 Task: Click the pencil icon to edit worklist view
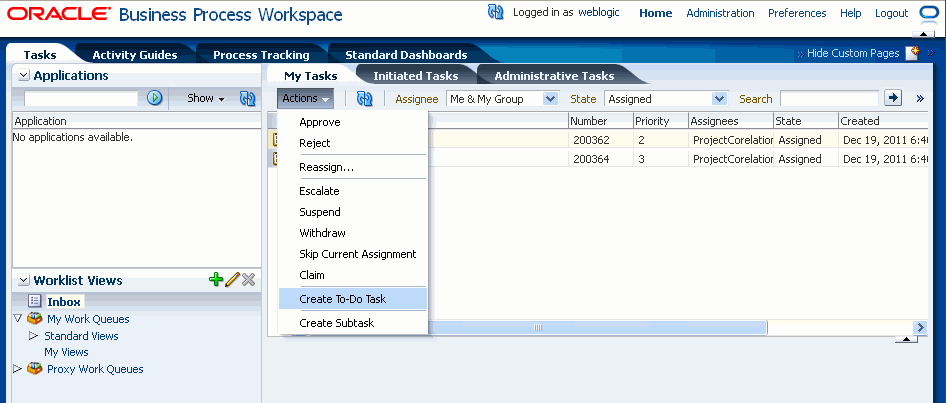click(232, 279)
